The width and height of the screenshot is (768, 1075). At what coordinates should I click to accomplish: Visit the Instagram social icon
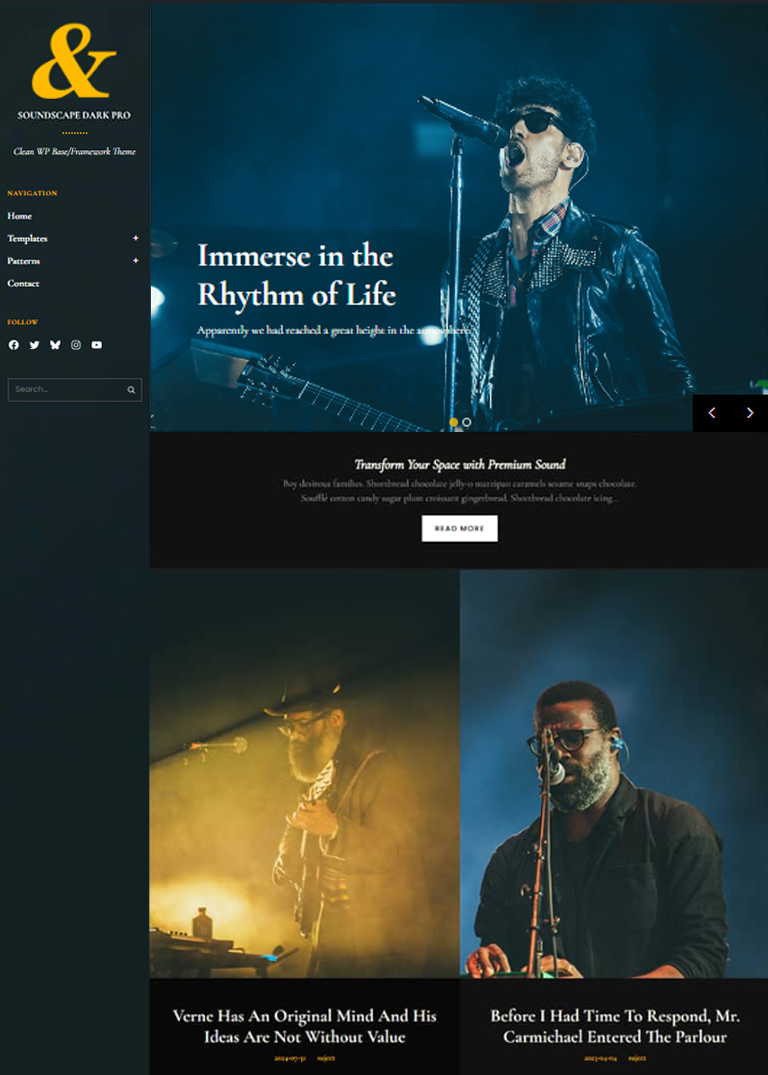(x=76, y=345)
